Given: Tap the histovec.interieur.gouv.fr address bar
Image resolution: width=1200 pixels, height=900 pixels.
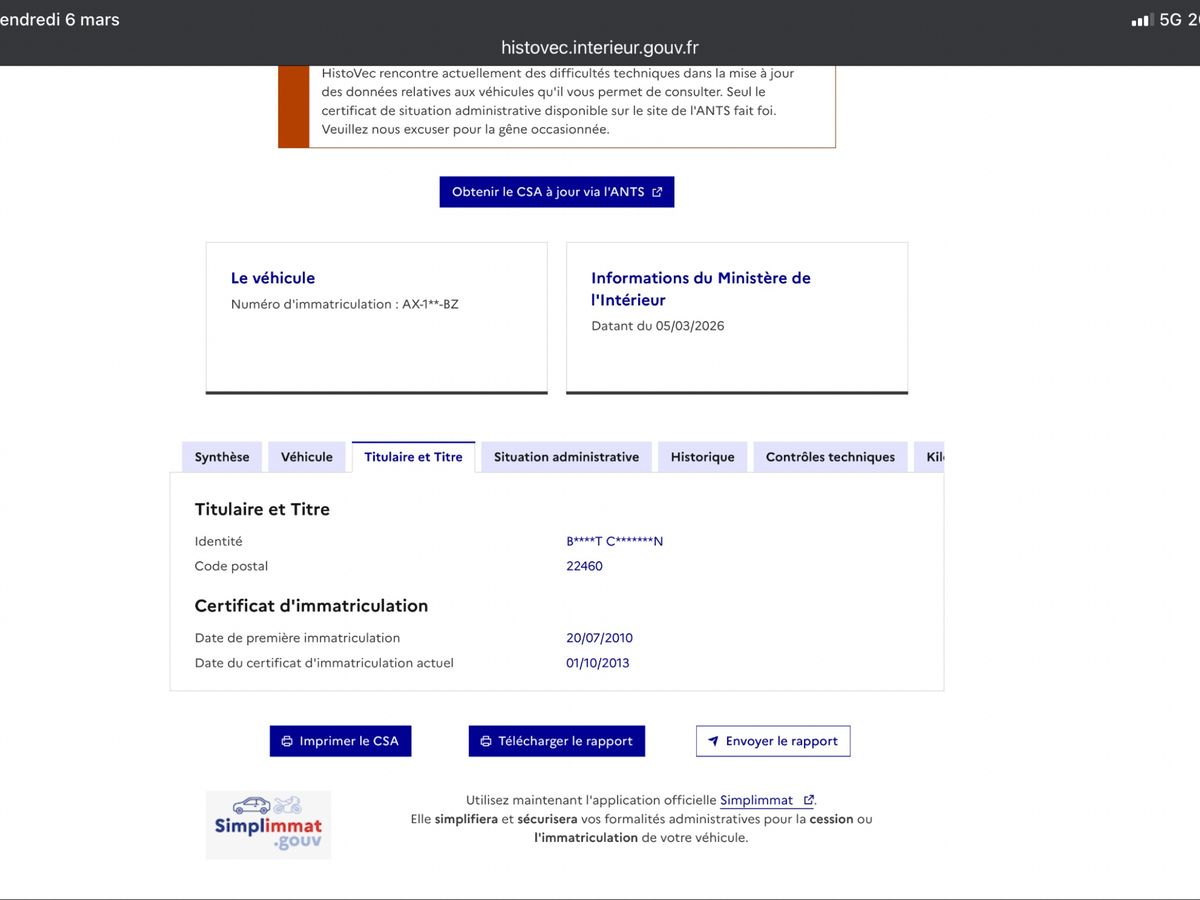Looking at the screenshot, I should click(x=600, y=47).
